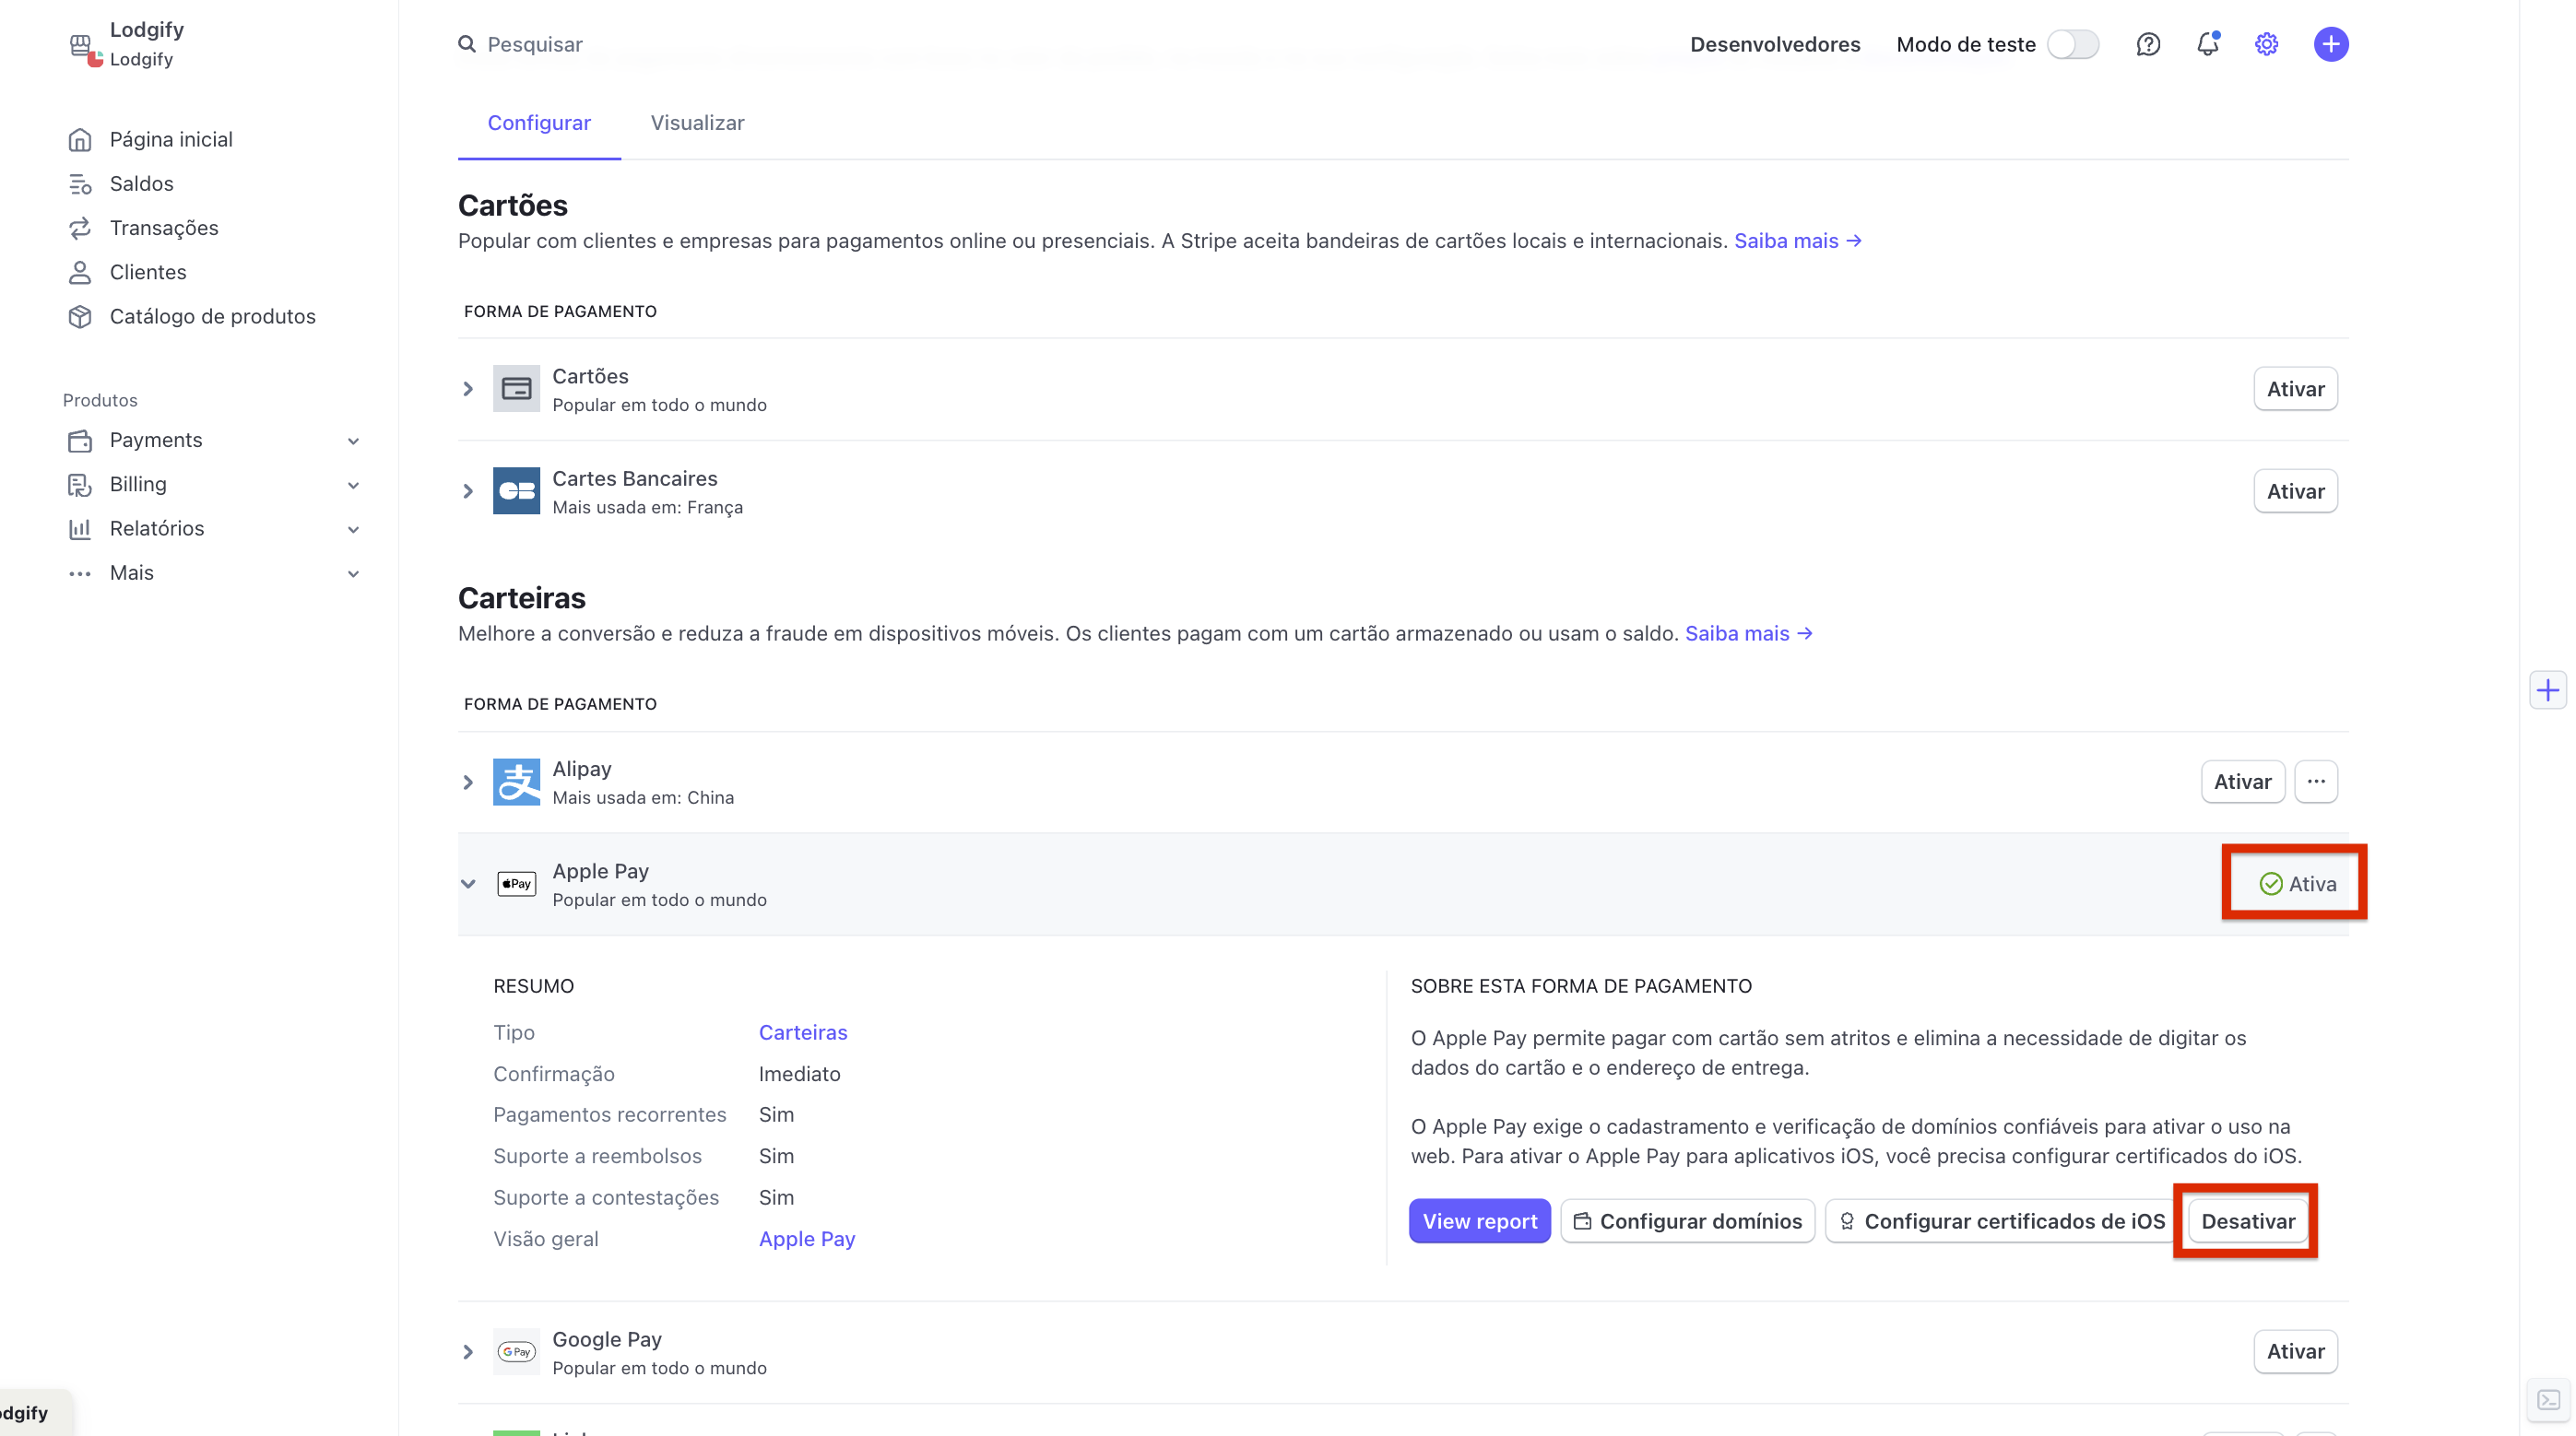Click Desativar for Apple Pay
The image size is (2576, 1436).
coord(2247,1221)
